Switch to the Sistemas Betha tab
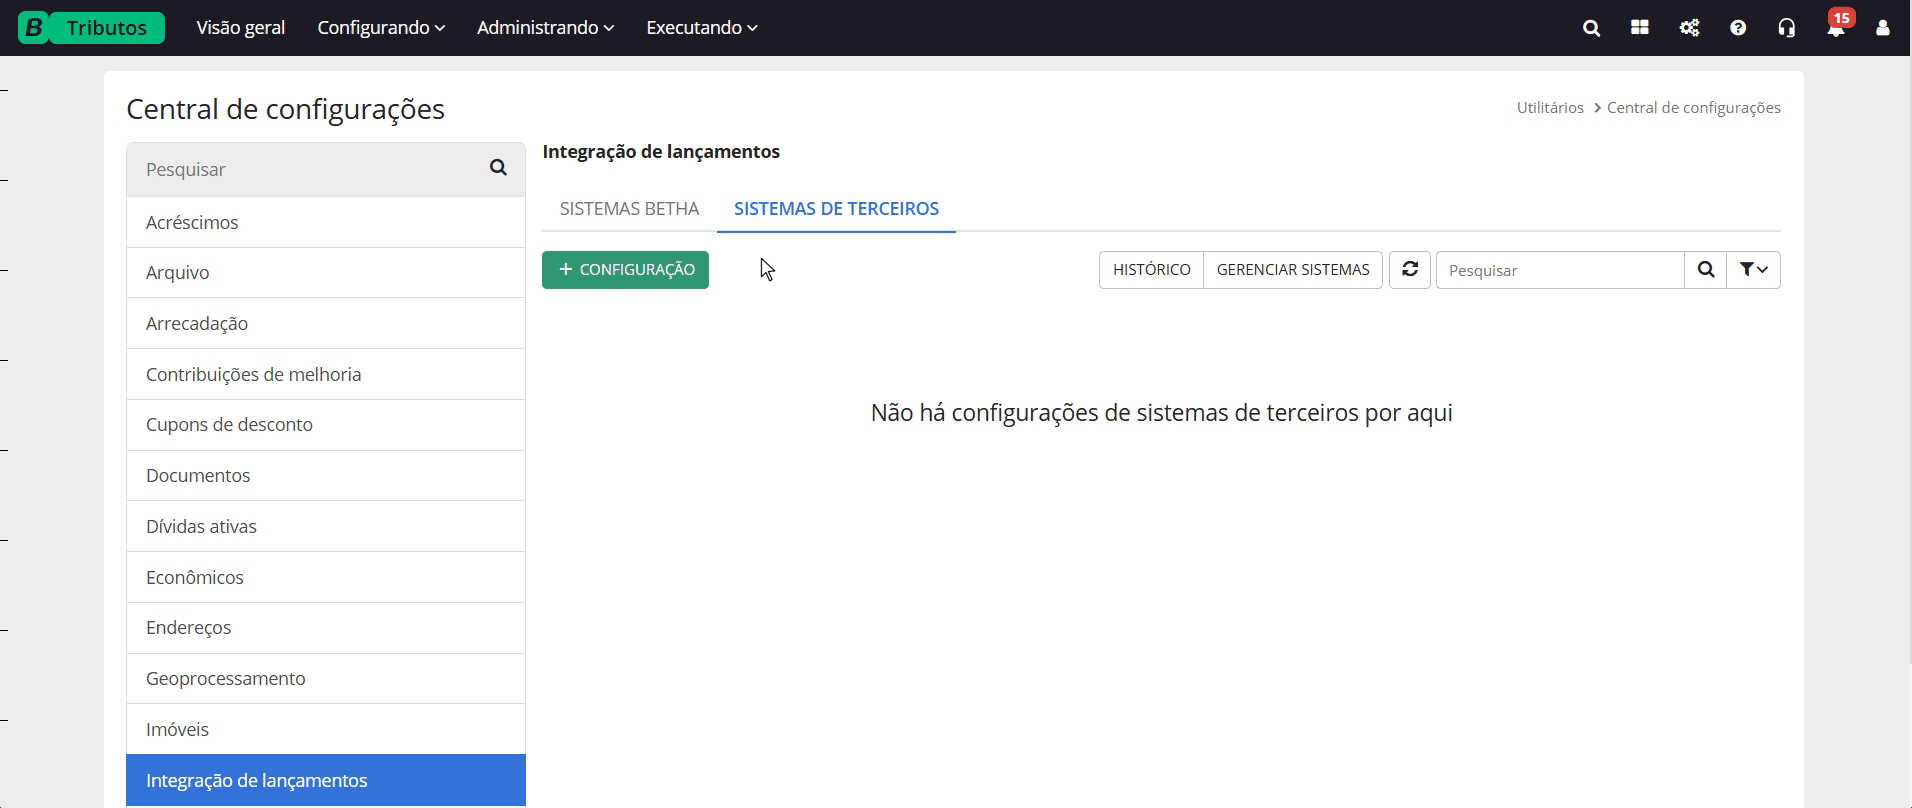Viewport: 1912px width, 808px height. 629,209
